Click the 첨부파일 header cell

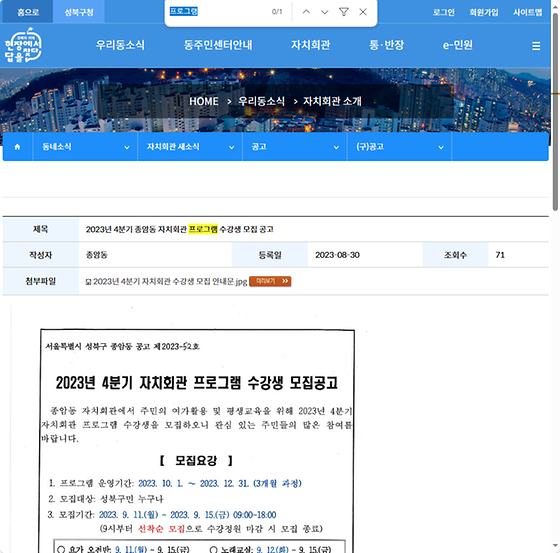coord(41,282)
